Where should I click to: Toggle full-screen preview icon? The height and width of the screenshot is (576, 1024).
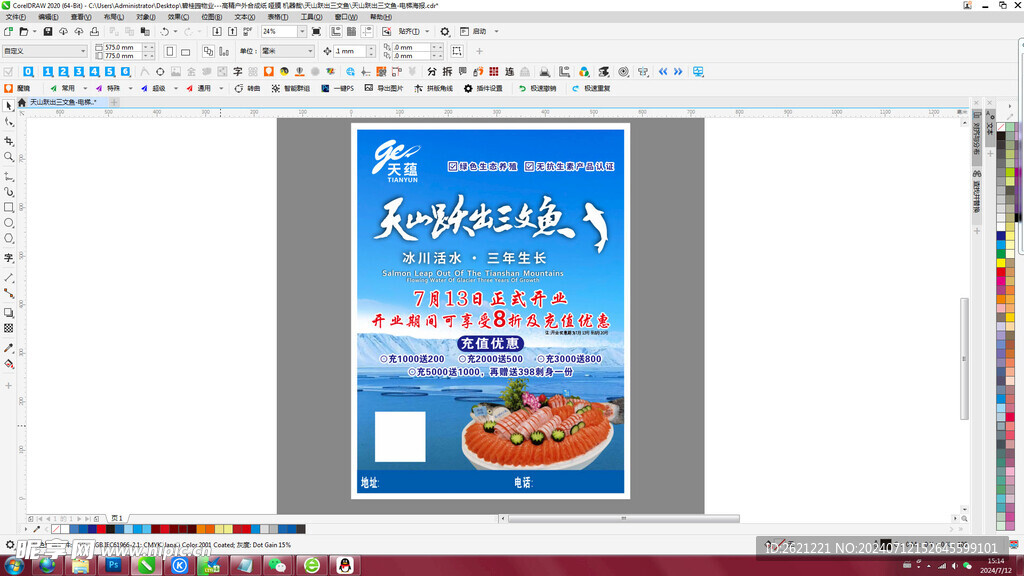[x=316, y=31]
